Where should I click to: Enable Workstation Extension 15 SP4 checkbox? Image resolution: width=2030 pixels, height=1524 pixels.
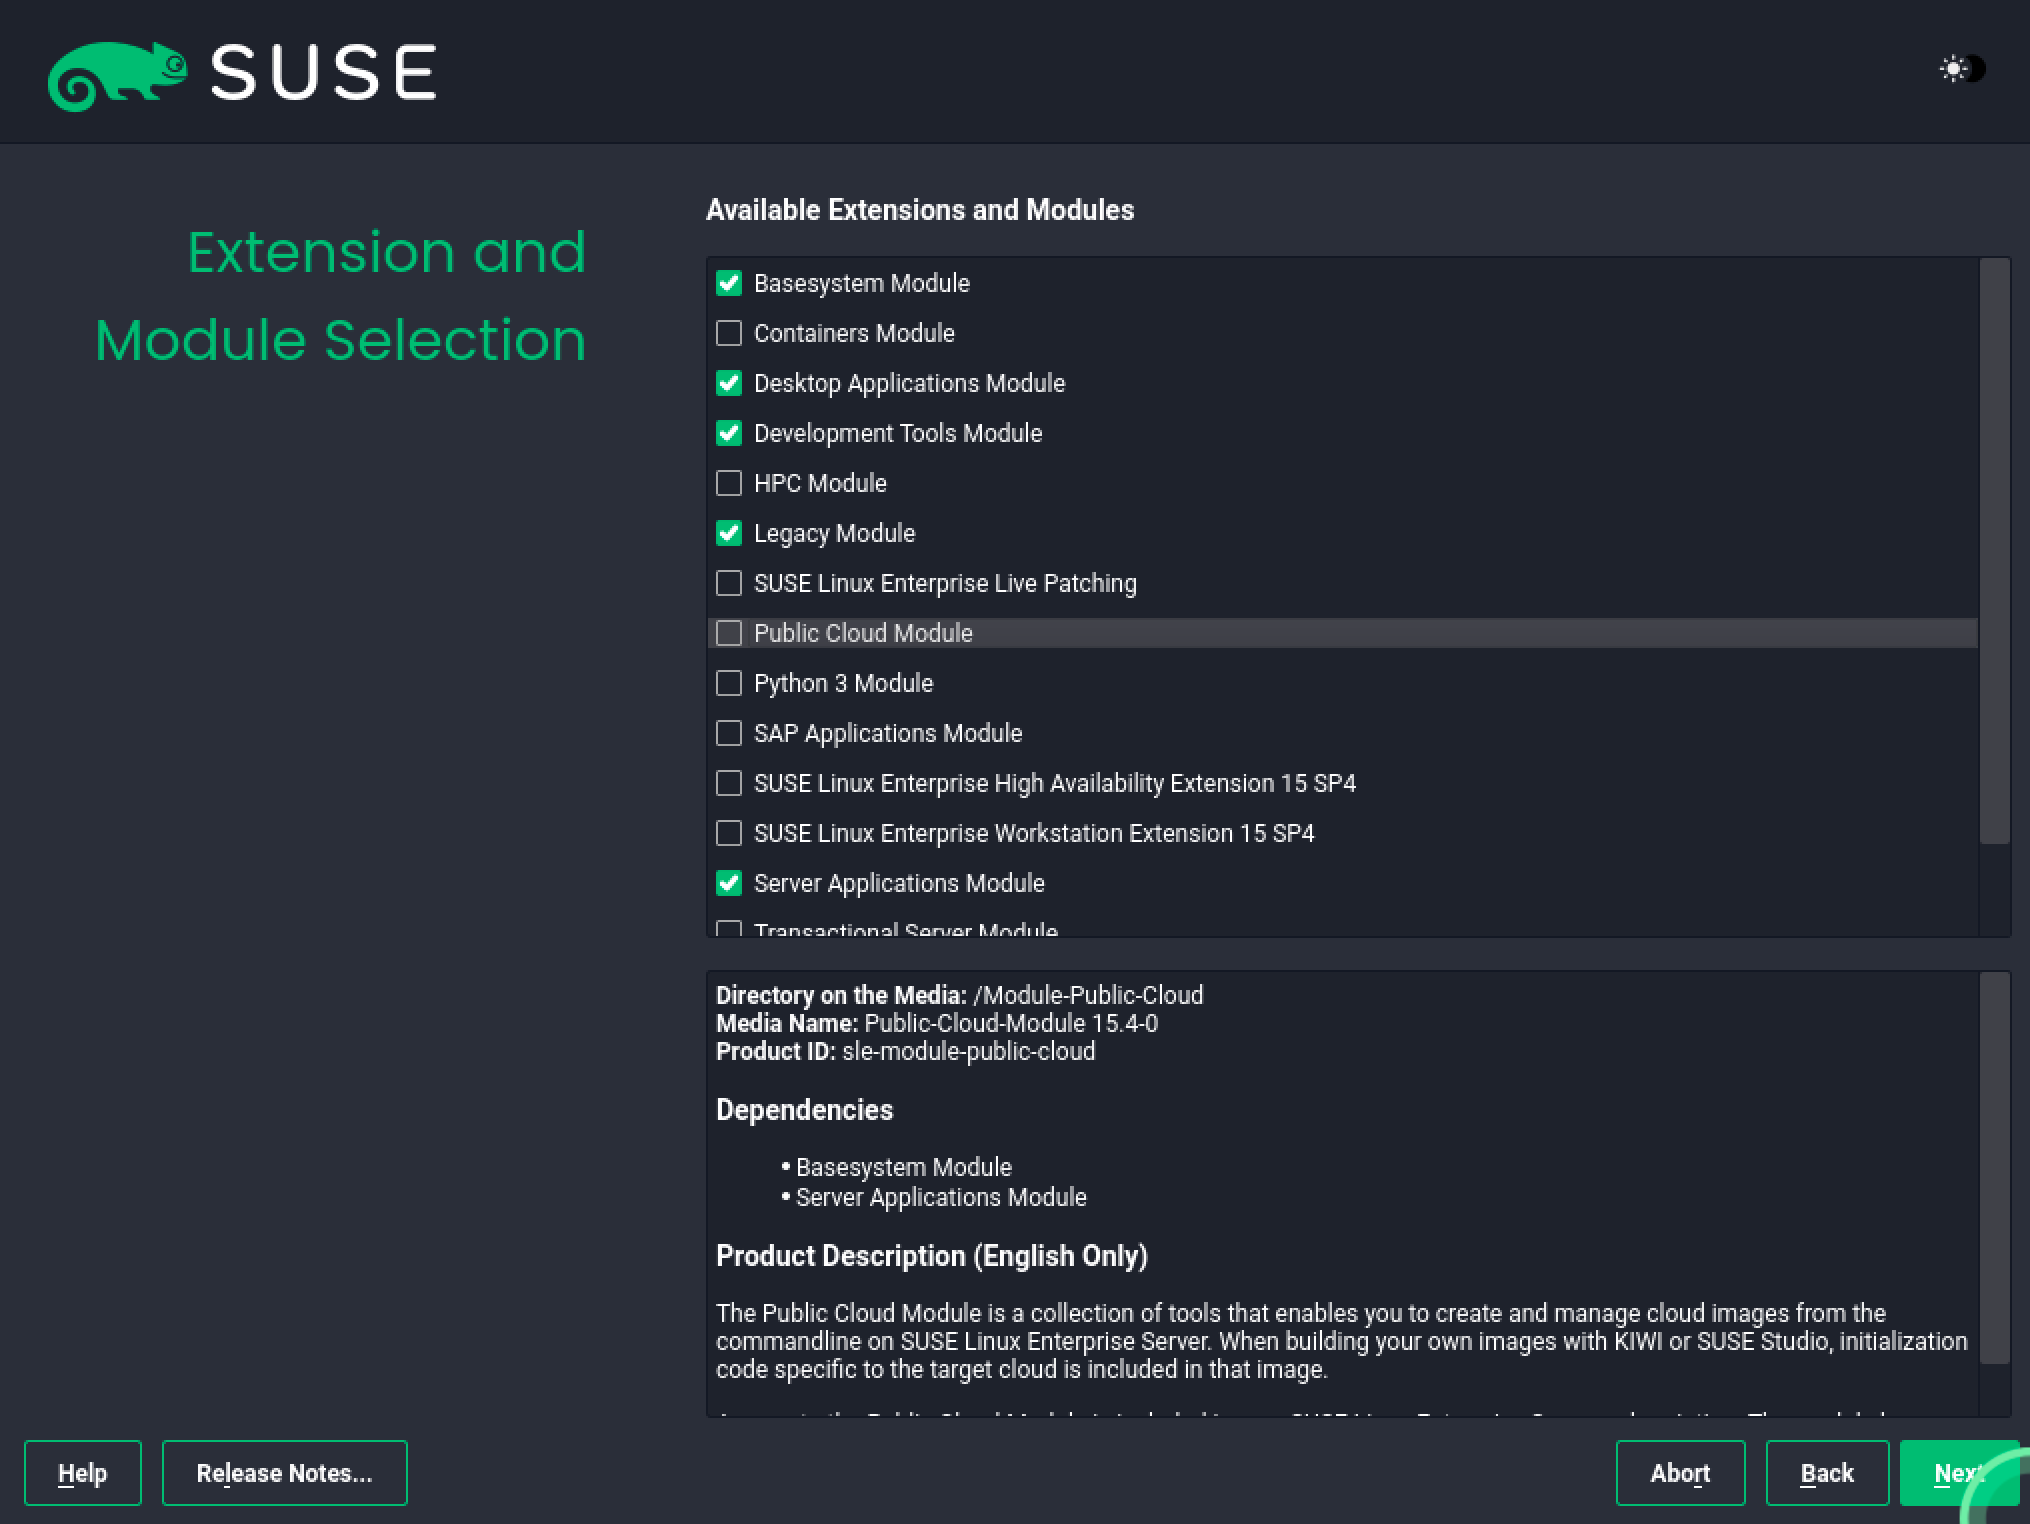(729, 833)
